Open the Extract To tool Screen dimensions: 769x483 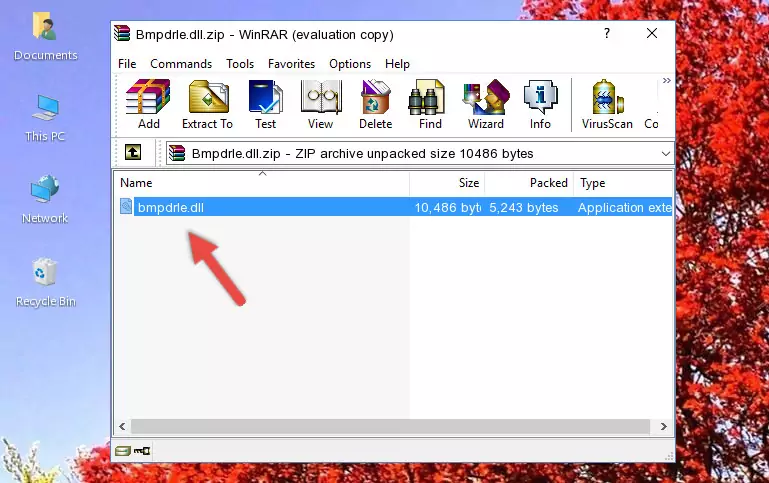pos(207,104)
